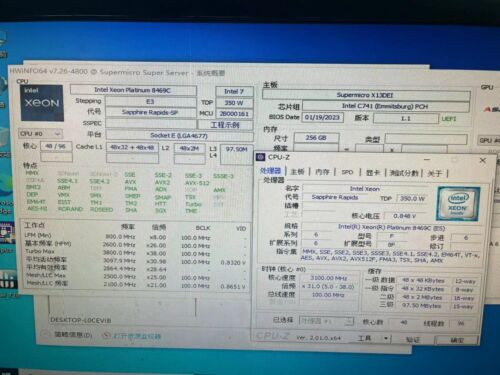Click the Stepping E3 field
Viewport: 500px width, 375px height.
(151, 101)
